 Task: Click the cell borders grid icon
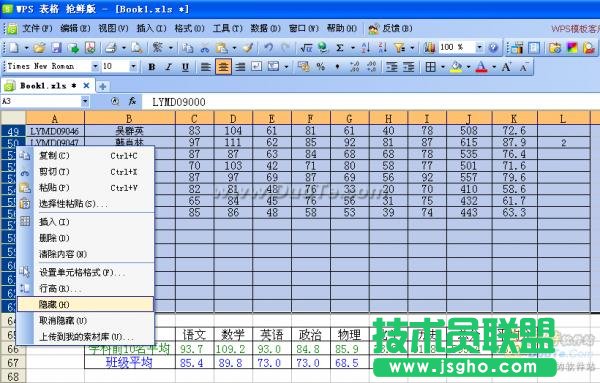coord(430,67)
